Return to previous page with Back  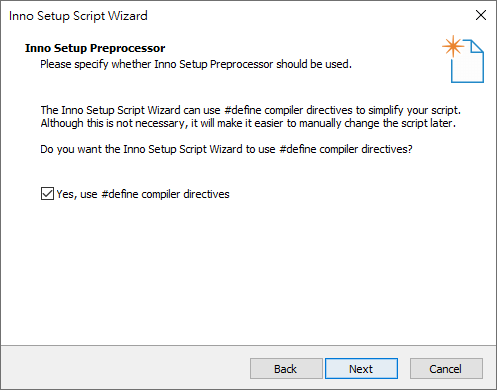click(286, 369)
